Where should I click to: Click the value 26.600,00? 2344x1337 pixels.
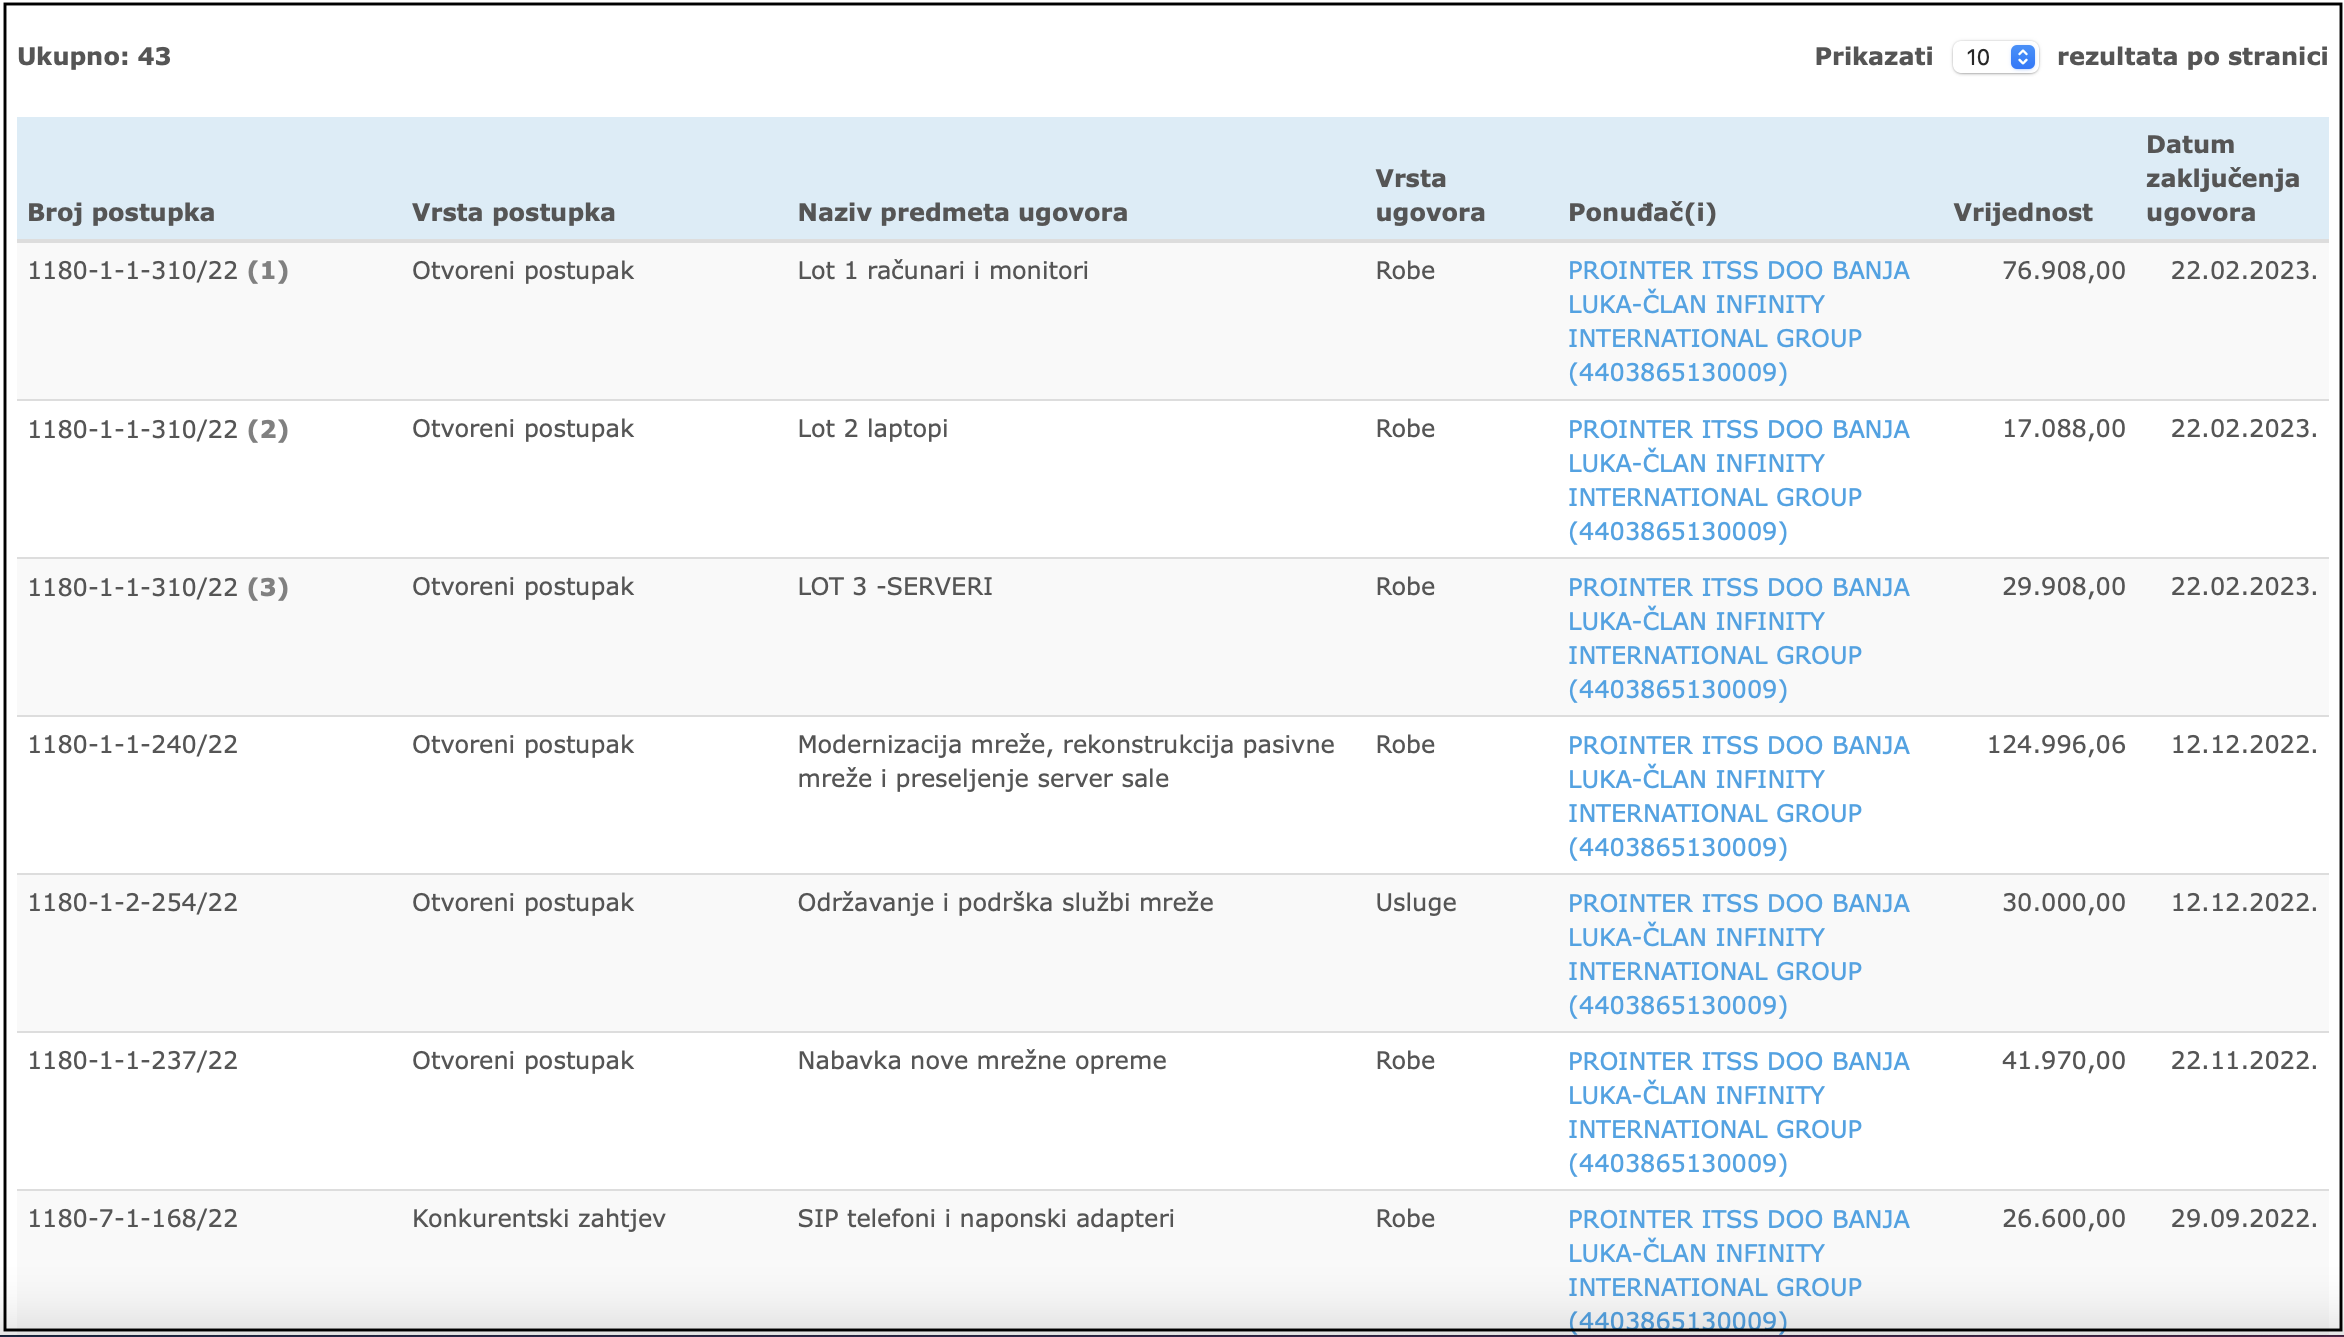click(2063, 1219)
